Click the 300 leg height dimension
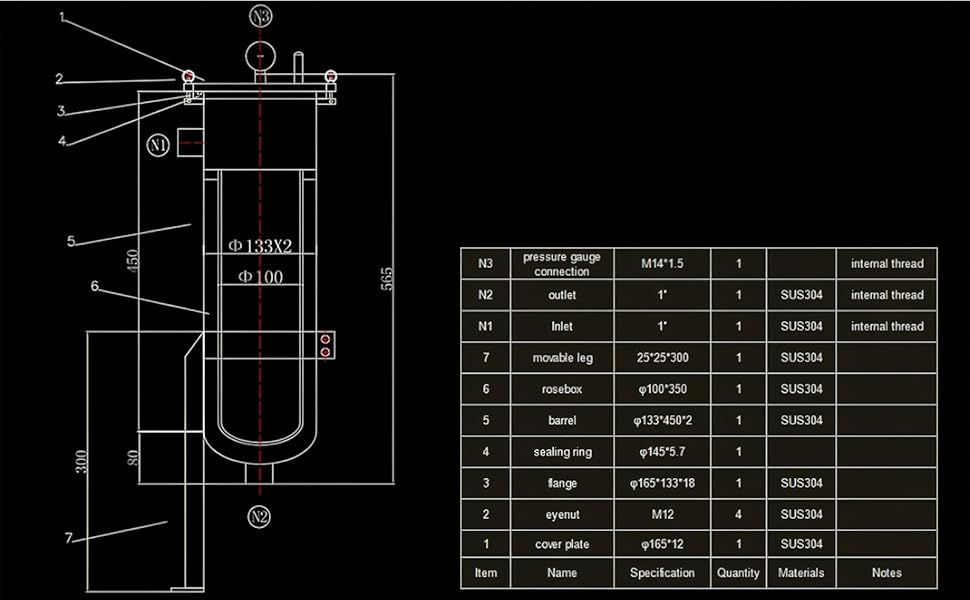970x600 pixels. (82, 461)
